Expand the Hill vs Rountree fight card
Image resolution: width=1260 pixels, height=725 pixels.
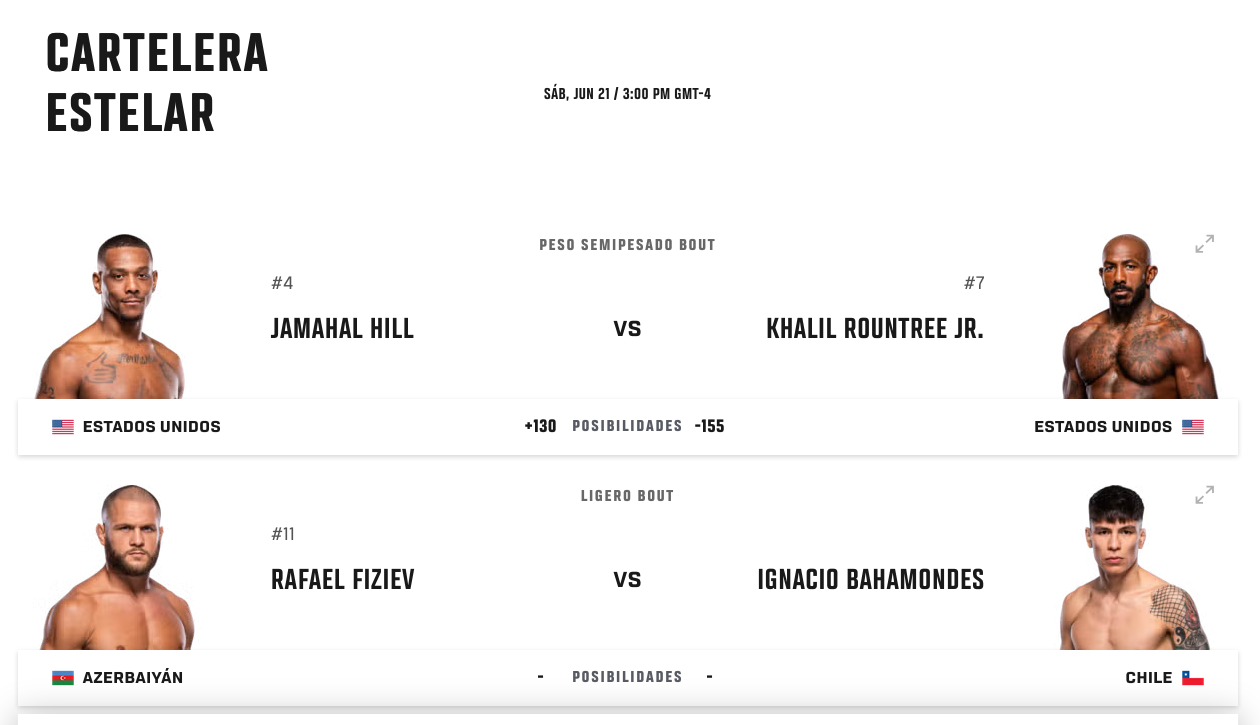pyautogui.click(x=1204, y=244)
